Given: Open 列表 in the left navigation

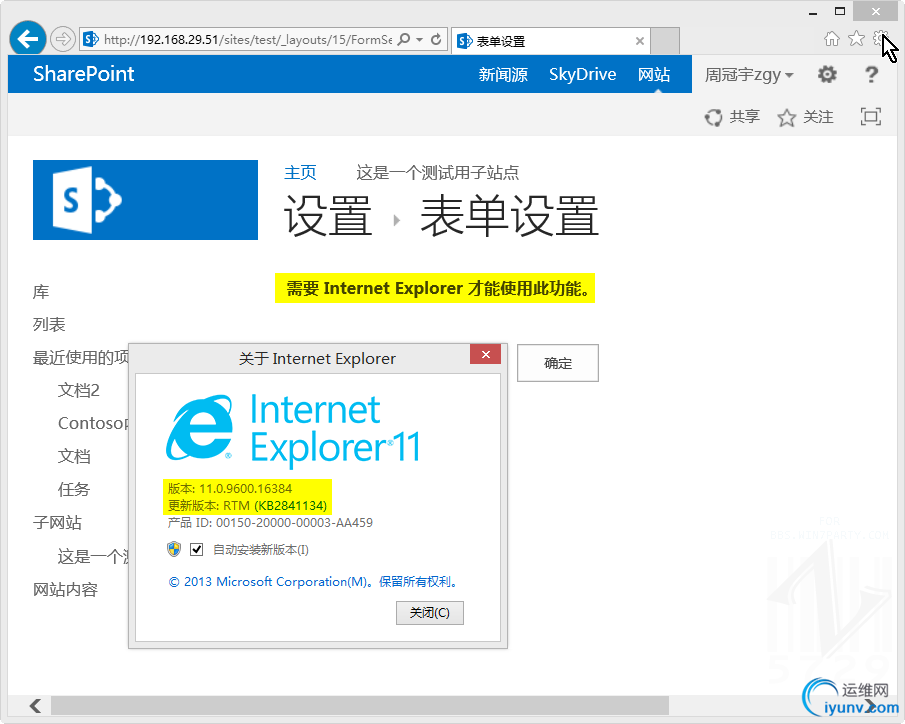Looking at the screenshot, I should coord(49,324).
